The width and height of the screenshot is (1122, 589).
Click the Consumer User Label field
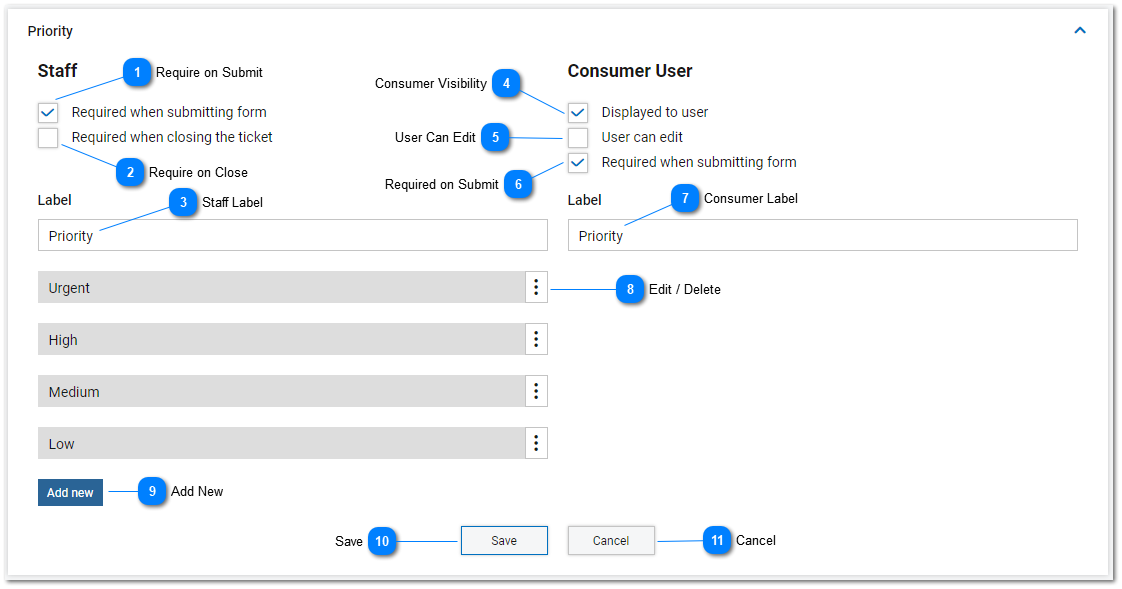(x=823, y=235)
